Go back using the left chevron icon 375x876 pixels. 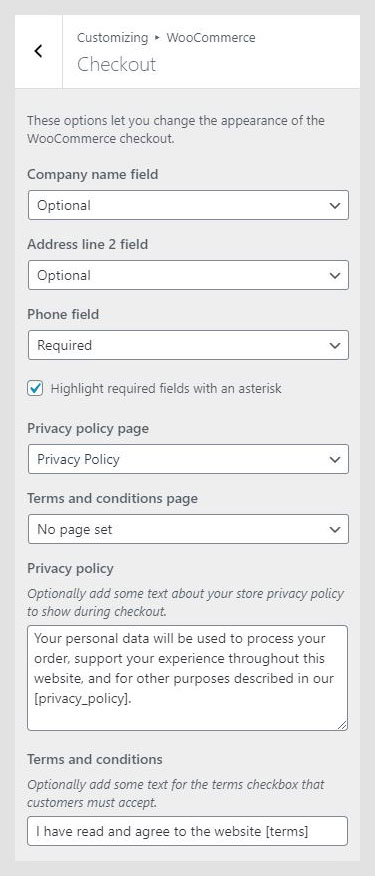click(x=38, y=51)
